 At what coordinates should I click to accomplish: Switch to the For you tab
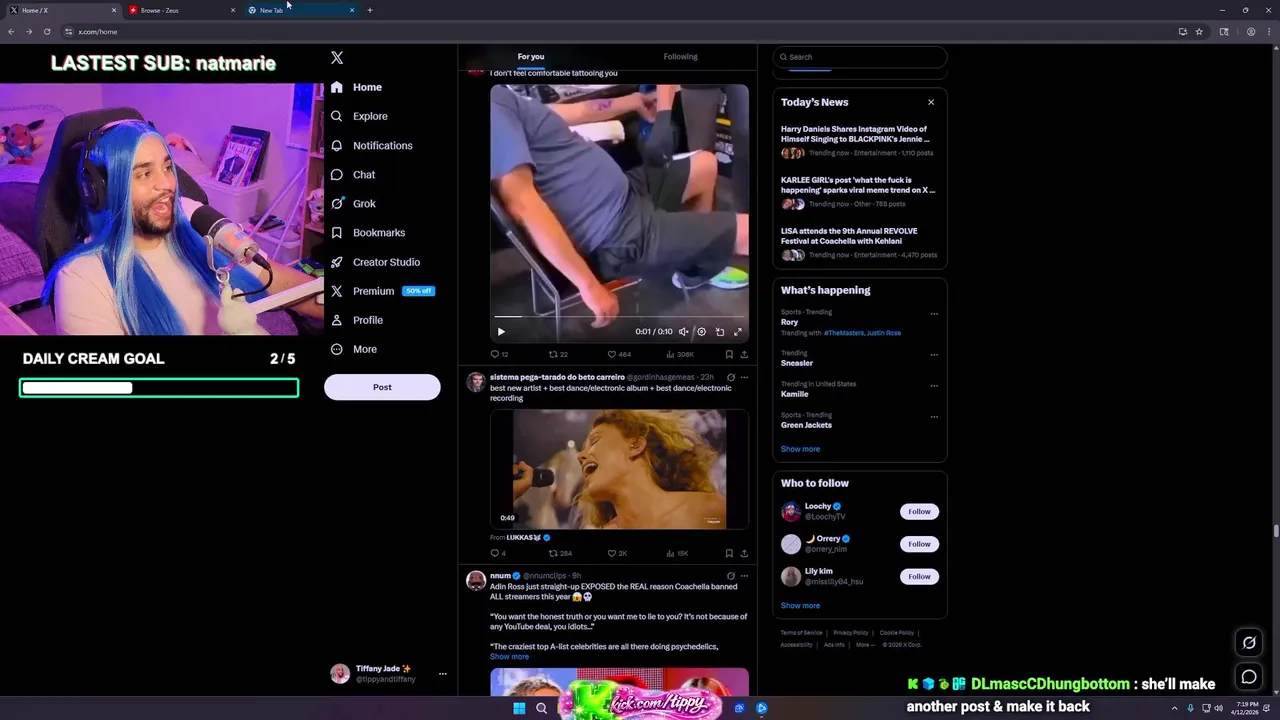pyautogui.click(x=531, y=57)
